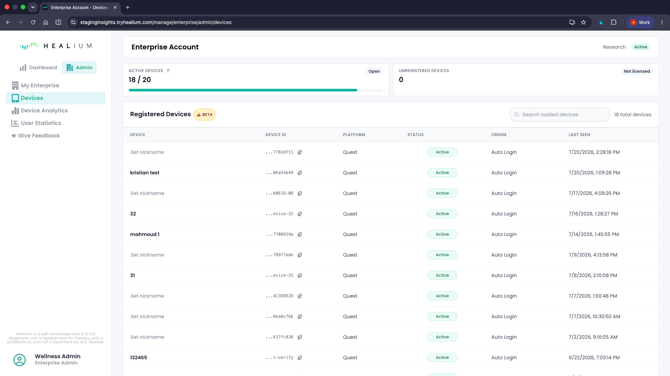Copy device ID ending 4C309E29

tap(300, 296)
